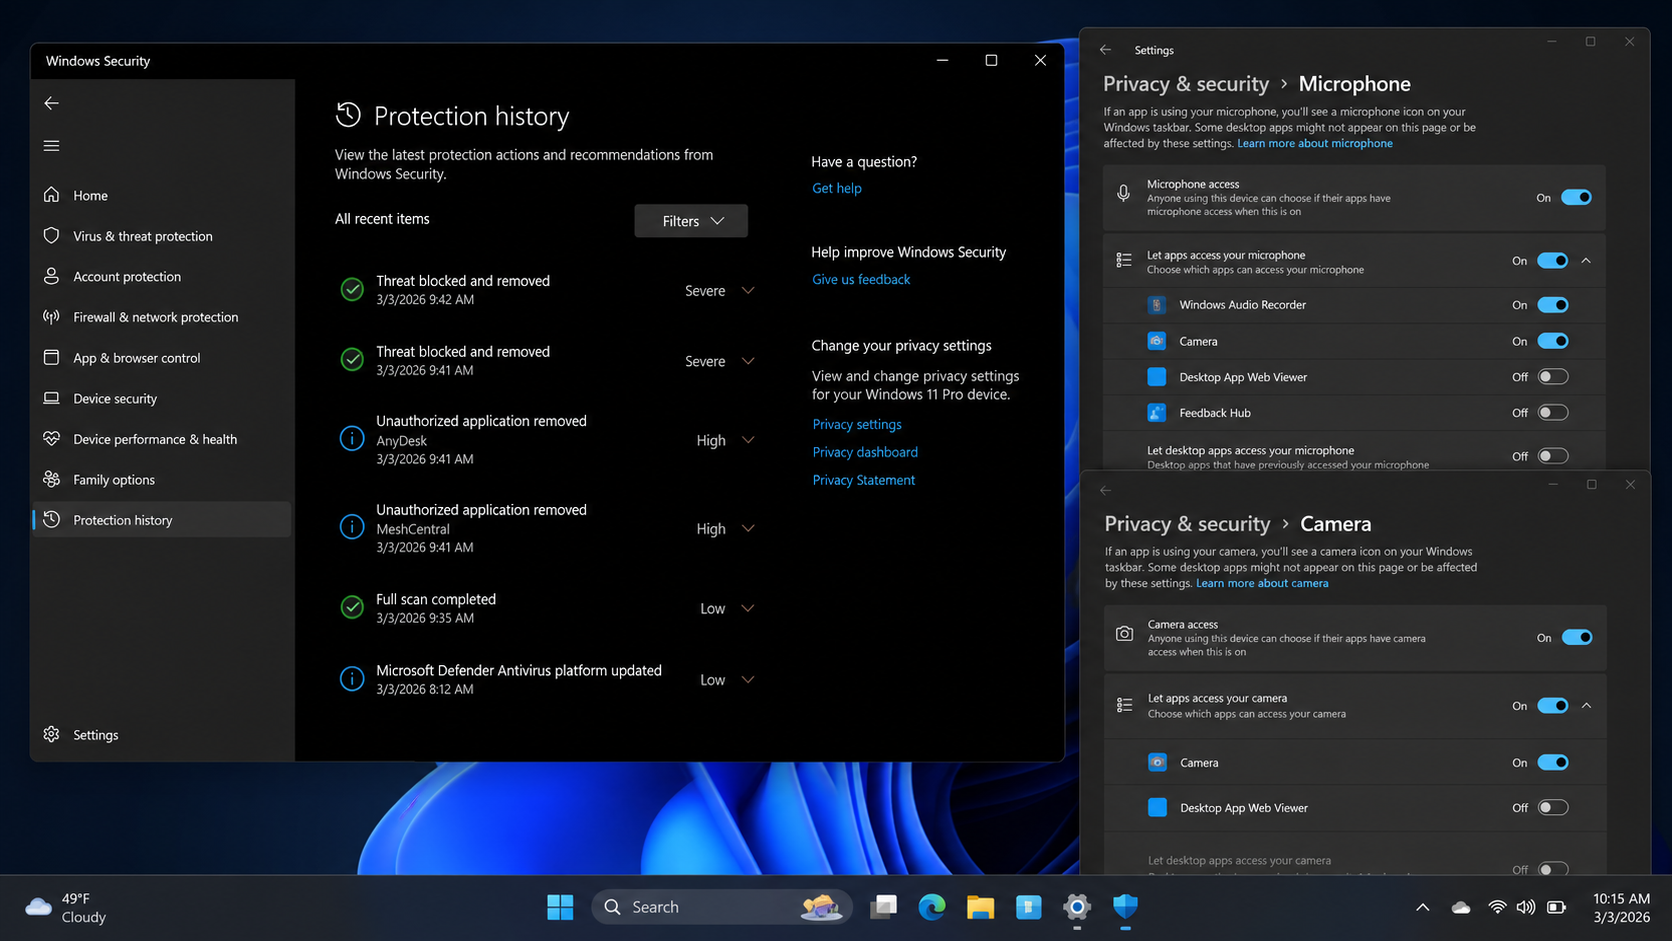1672x941 pixels.
Task: Click the Home house icon
Action: click(52, 195)
